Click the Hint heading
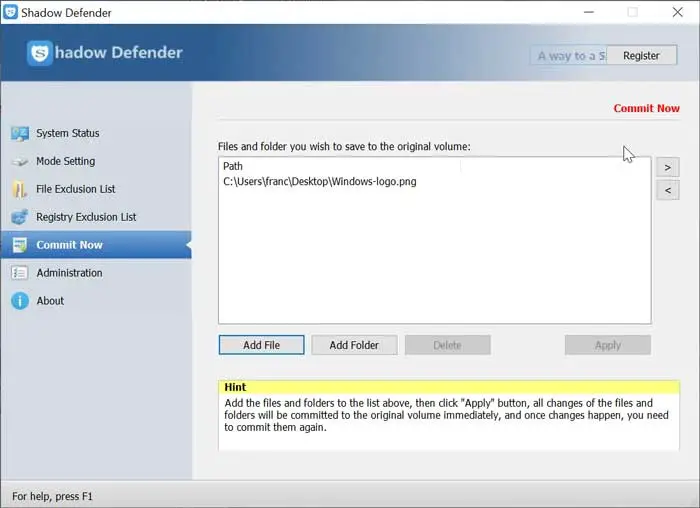Viewport: 700px width, 508px height. 235,387
